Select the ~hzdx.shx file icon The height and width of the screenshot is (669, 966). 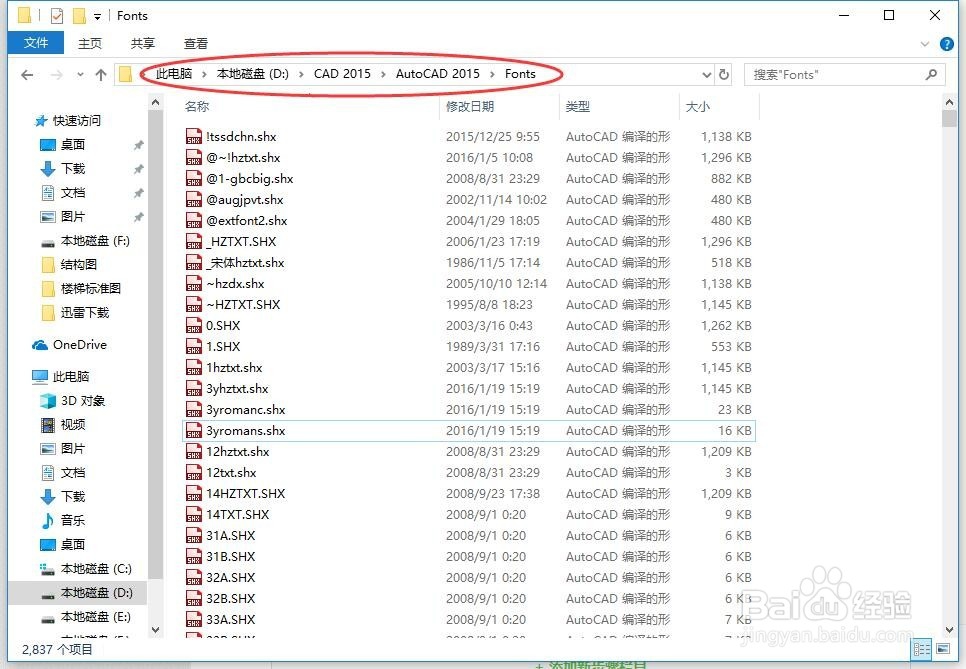click(194, 283)
